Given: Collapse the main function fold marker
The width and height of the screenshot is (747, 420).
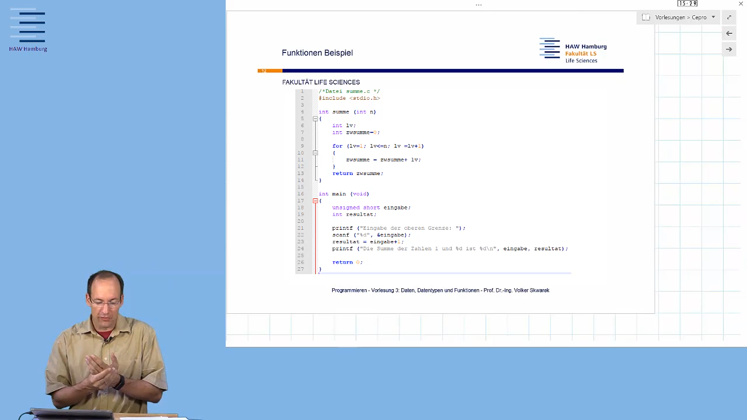Looking at the screenshot, I should [315, 201].
